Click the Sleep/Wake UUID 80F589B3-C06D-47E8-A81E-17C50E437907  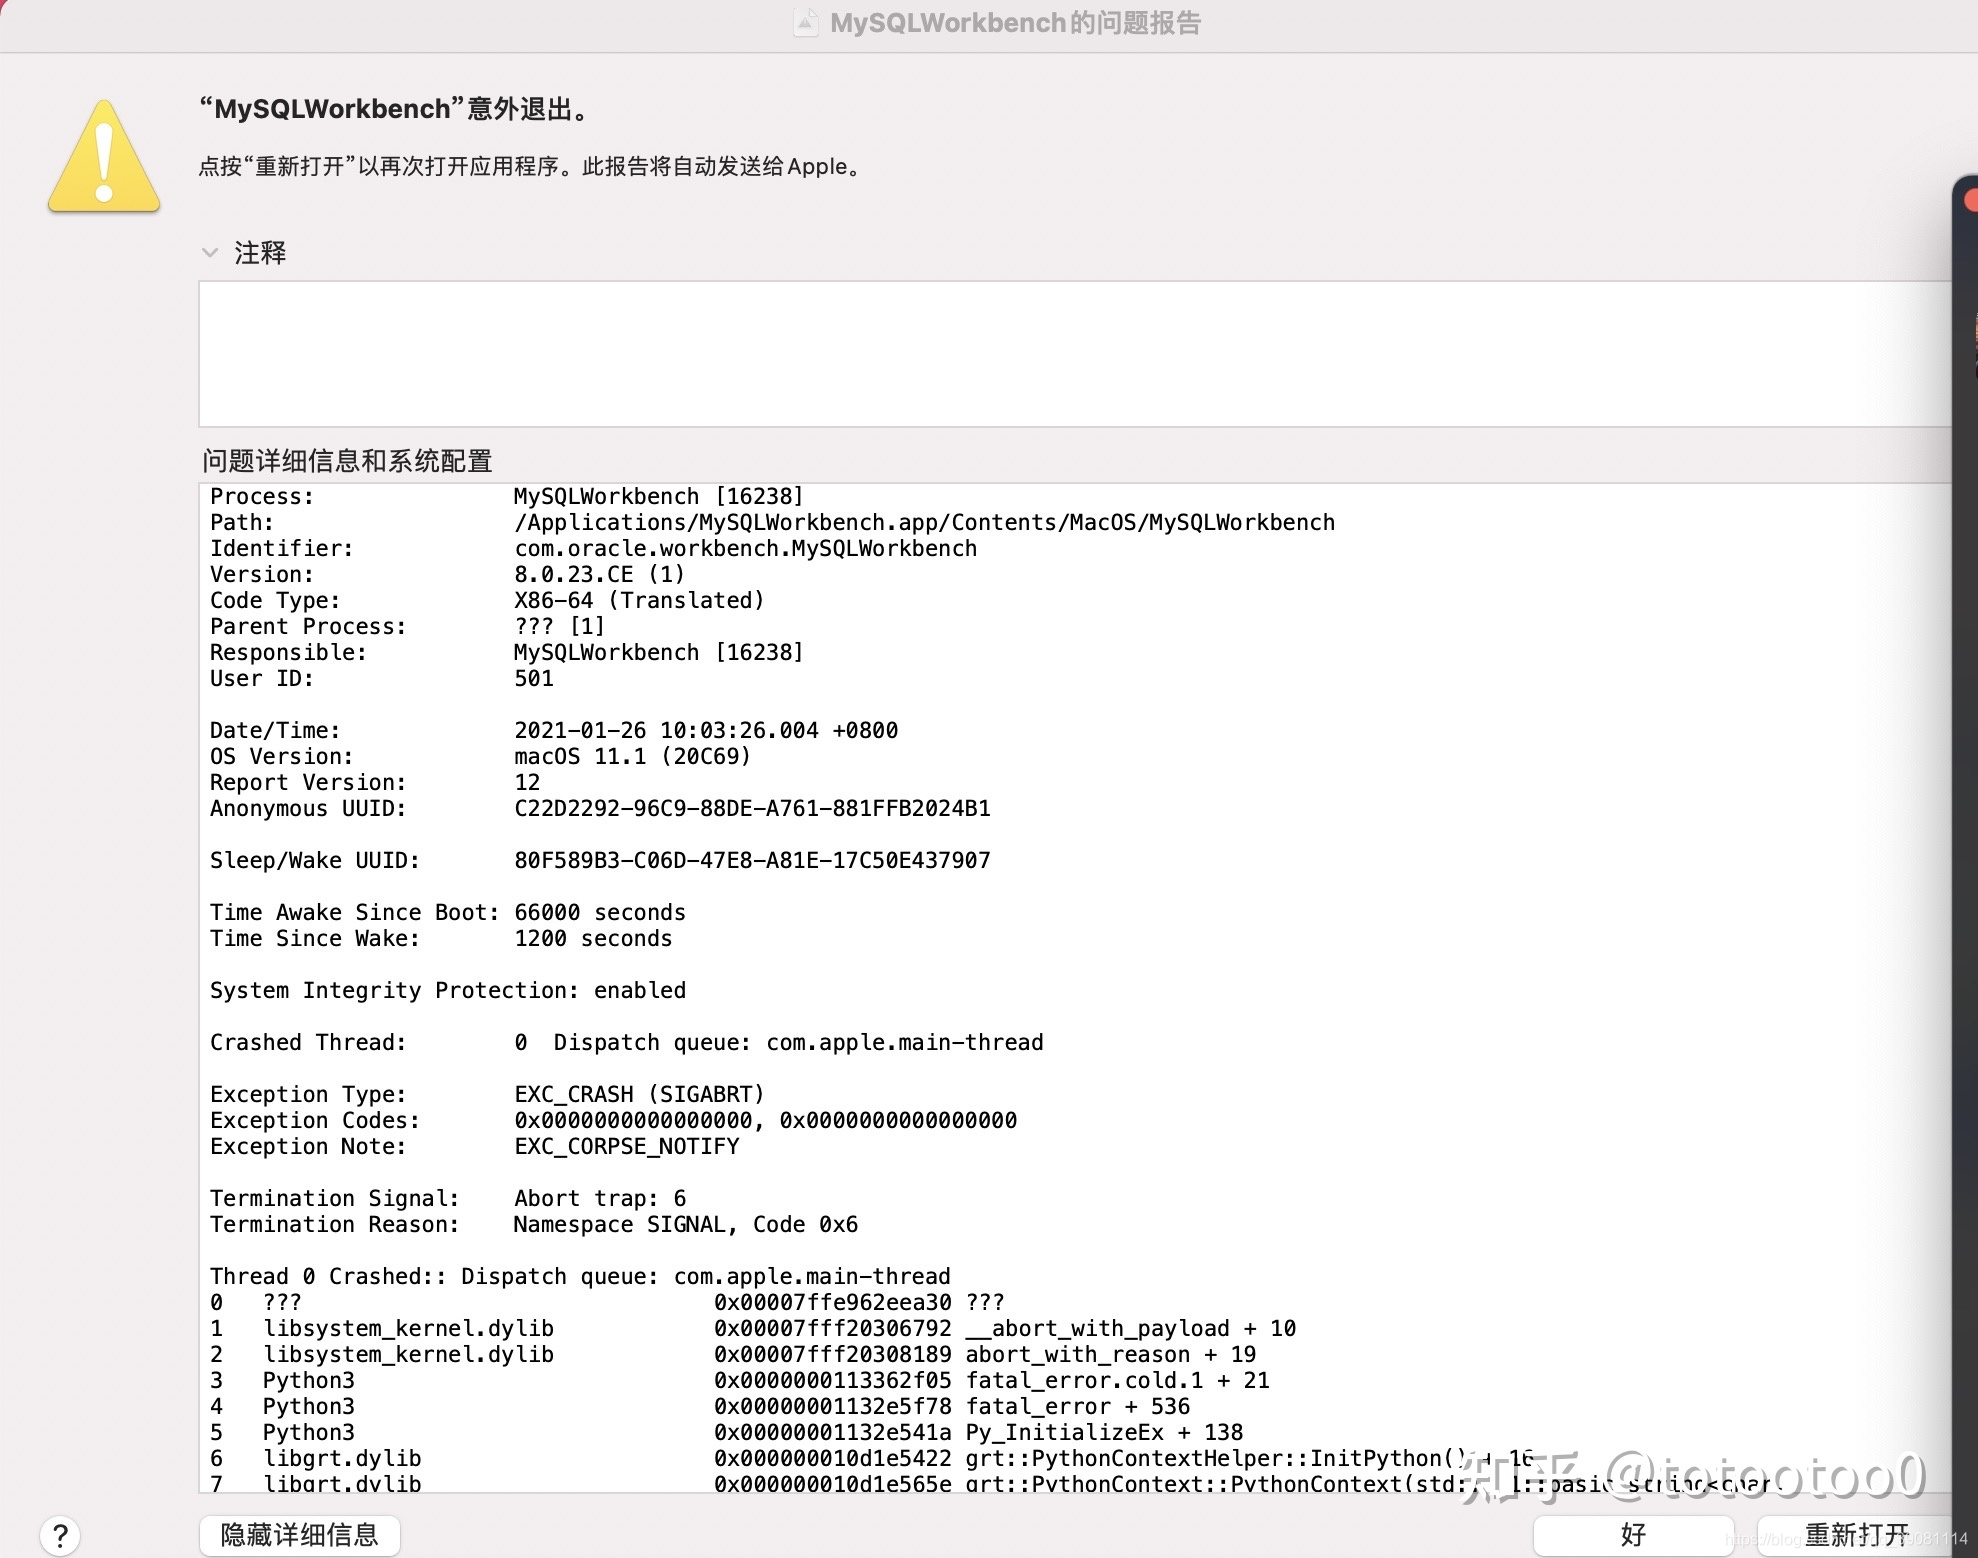tap(752, 861)
